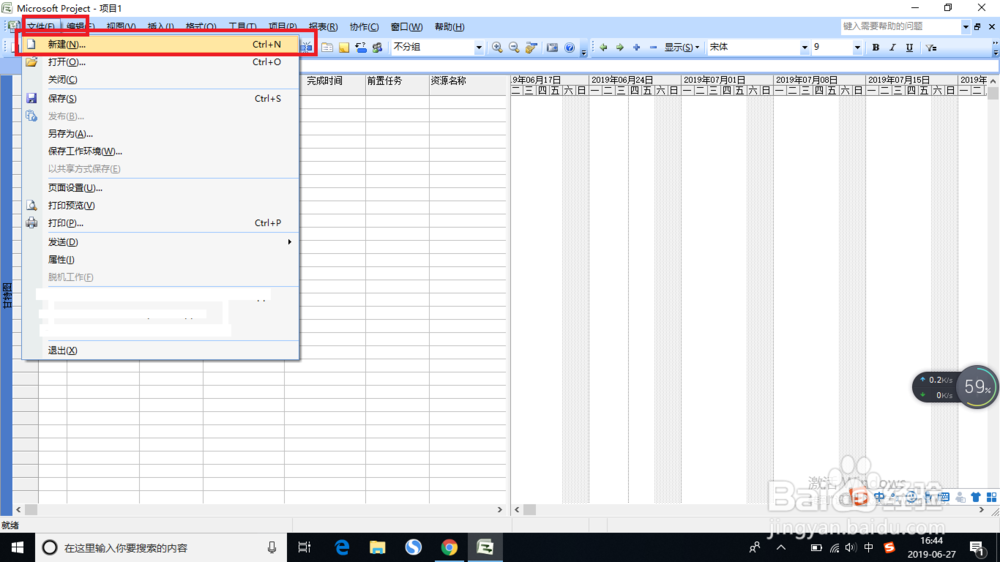This screenshot has height=562, width=1000.
Task: Open Microsoft Project Help question-mark icon
Action: 570,47
